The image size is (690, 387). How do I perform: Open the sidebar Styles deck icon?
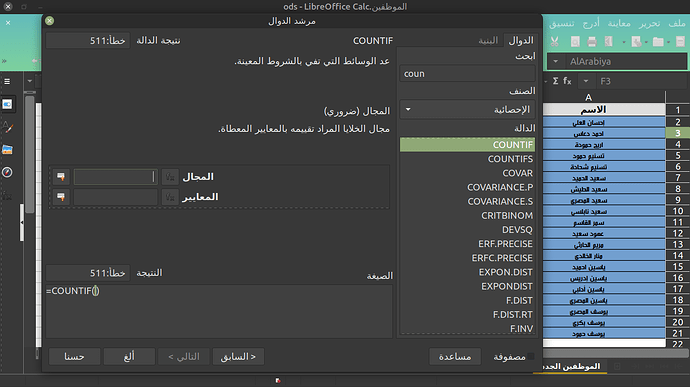tap(7, 127)
